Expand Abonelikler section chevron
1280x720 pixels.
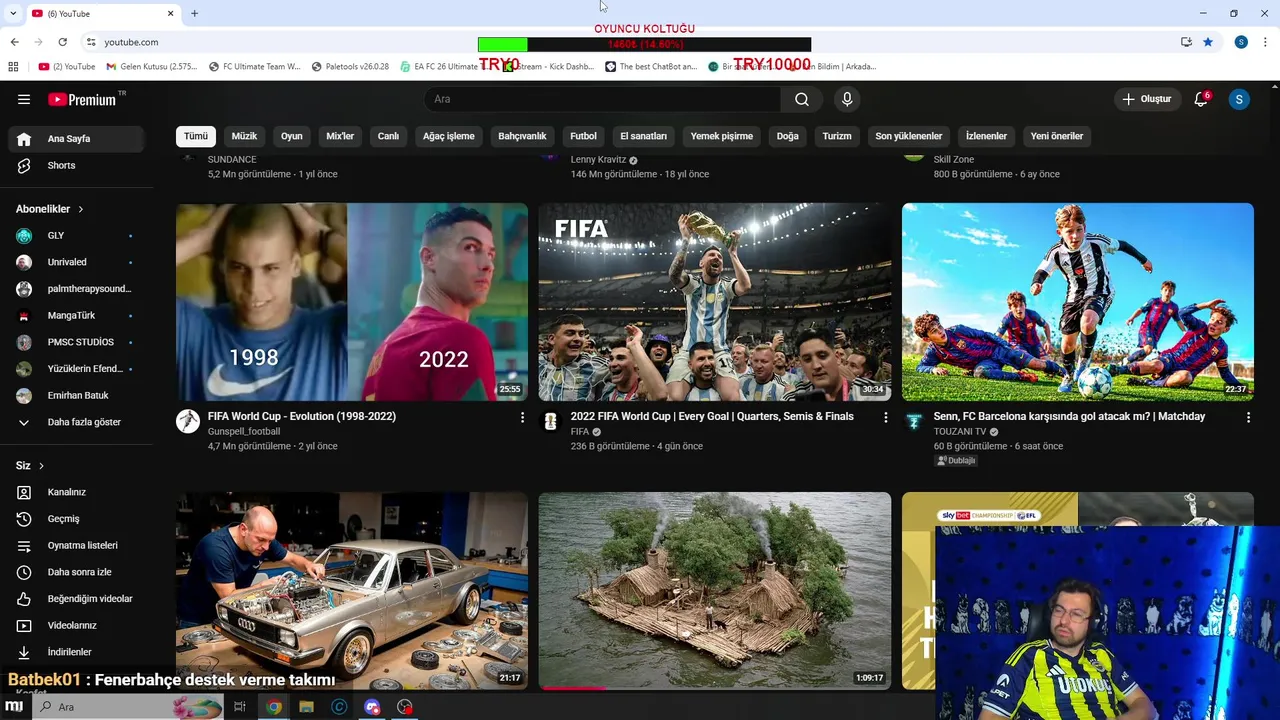81,209
